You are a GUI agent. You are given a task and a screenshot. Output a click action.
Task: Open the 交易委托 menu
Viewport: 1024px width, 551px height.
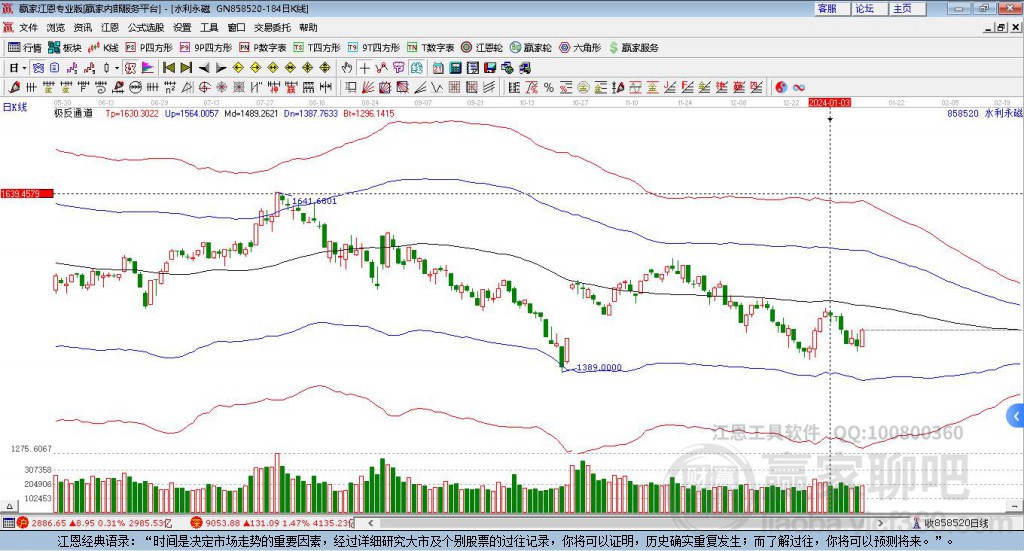(271, 28)
